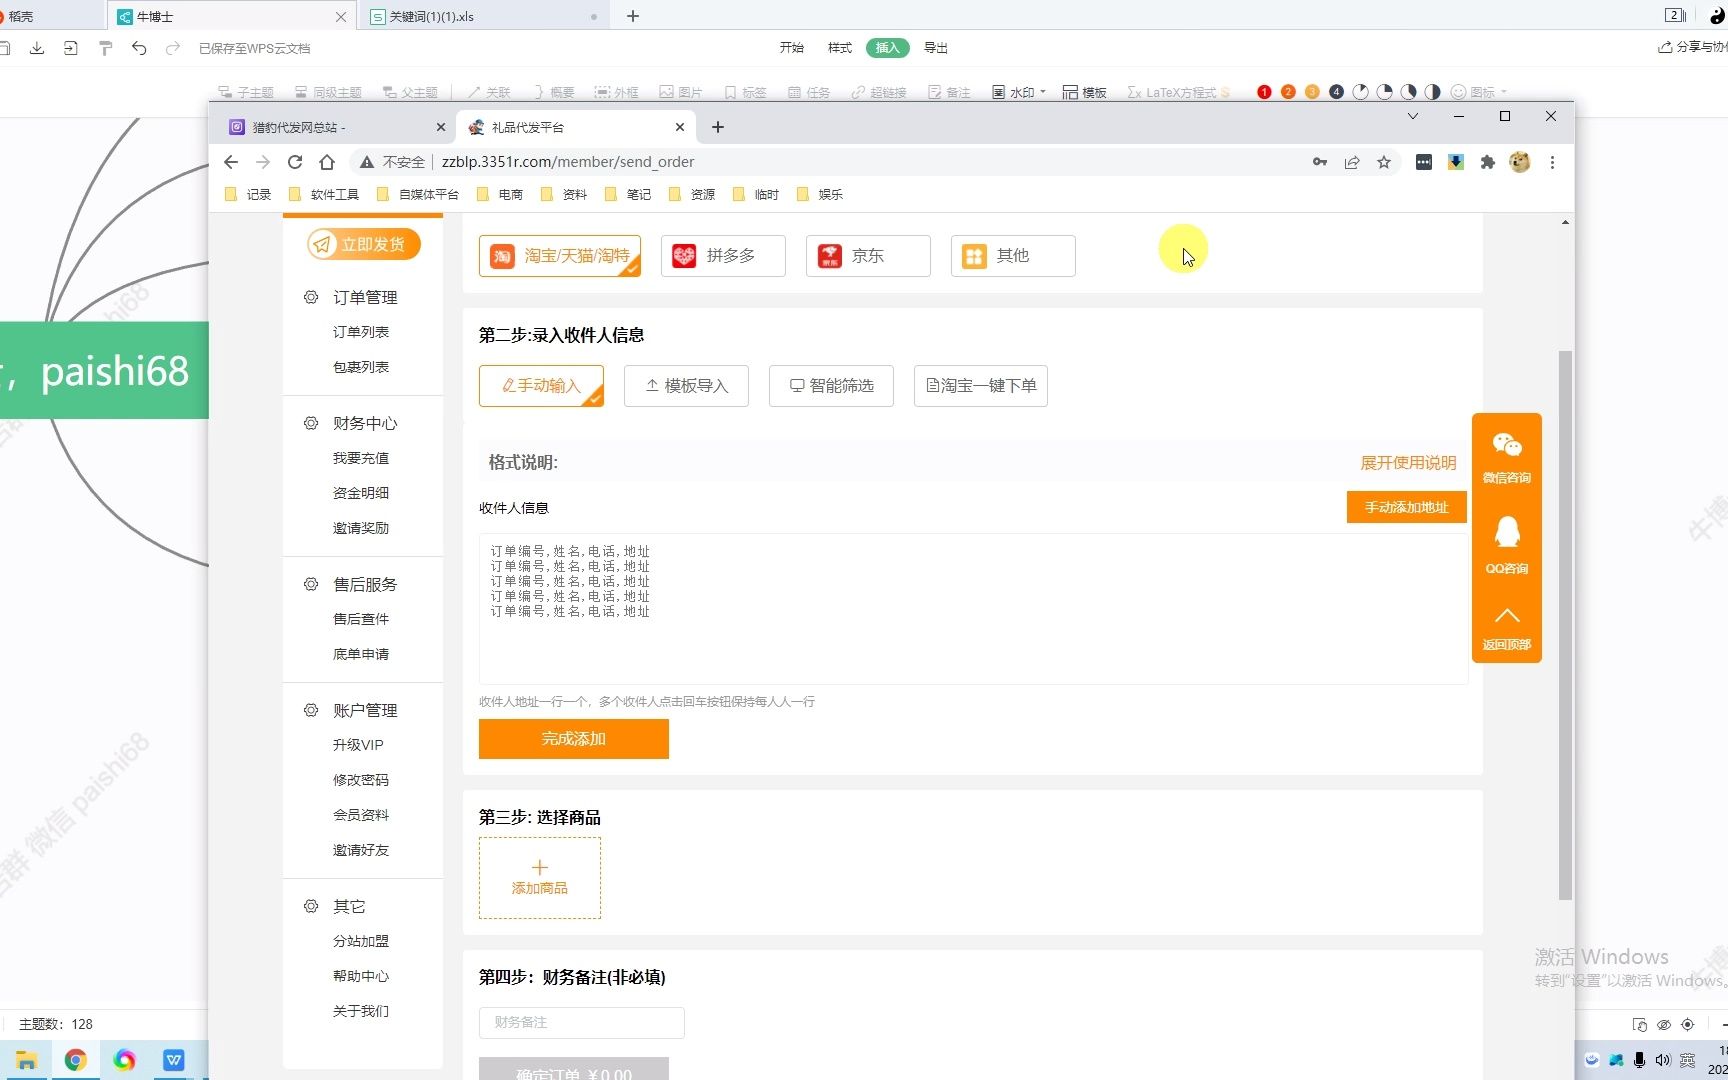Select red priority 1 marker in WPS

coord(1264,92)
